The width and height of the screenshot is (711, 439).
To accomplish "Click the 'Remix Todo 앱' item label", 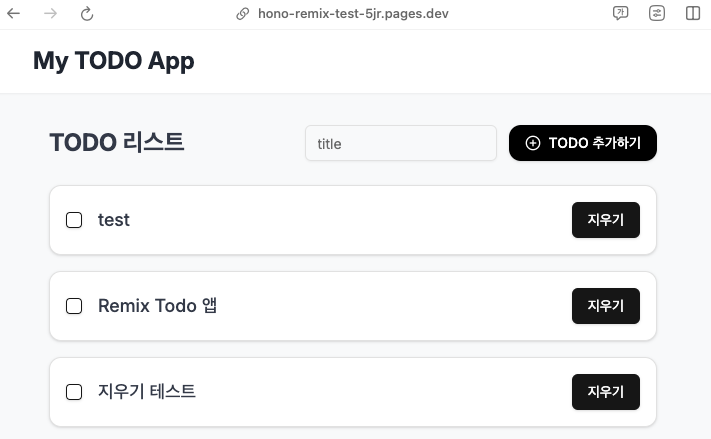I will [157, 306].
